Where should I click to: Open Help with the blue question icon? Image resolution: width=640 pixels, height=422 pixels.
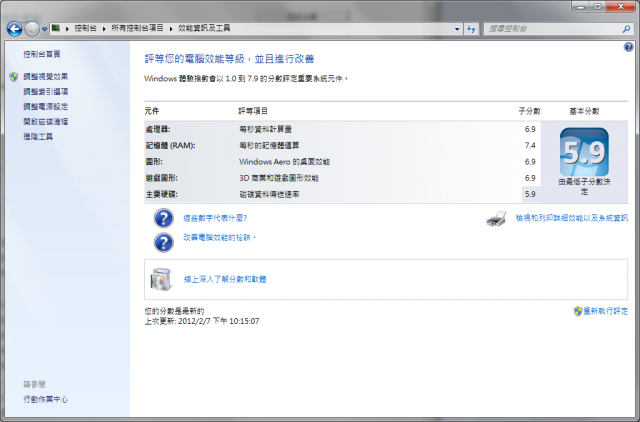pos(629,47)
